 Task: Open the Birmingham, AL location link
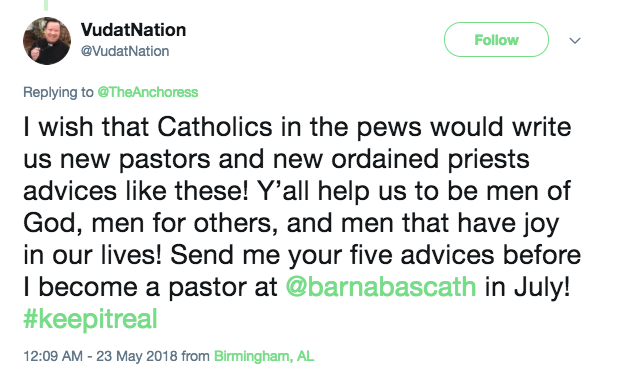pyautogui.click(x=264, y=356)
